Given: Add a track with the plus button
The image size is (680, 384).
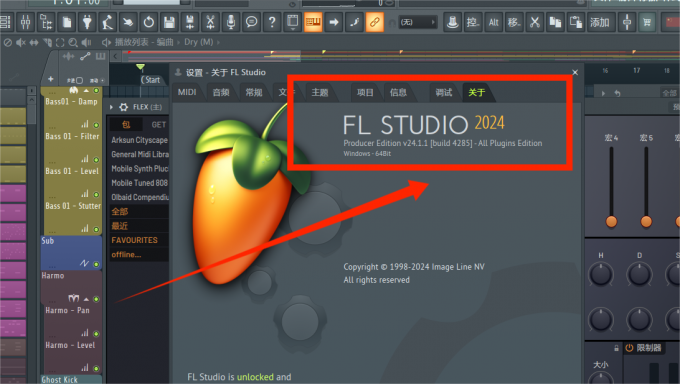Looking at the screenshot, I should tap(51, 79).
